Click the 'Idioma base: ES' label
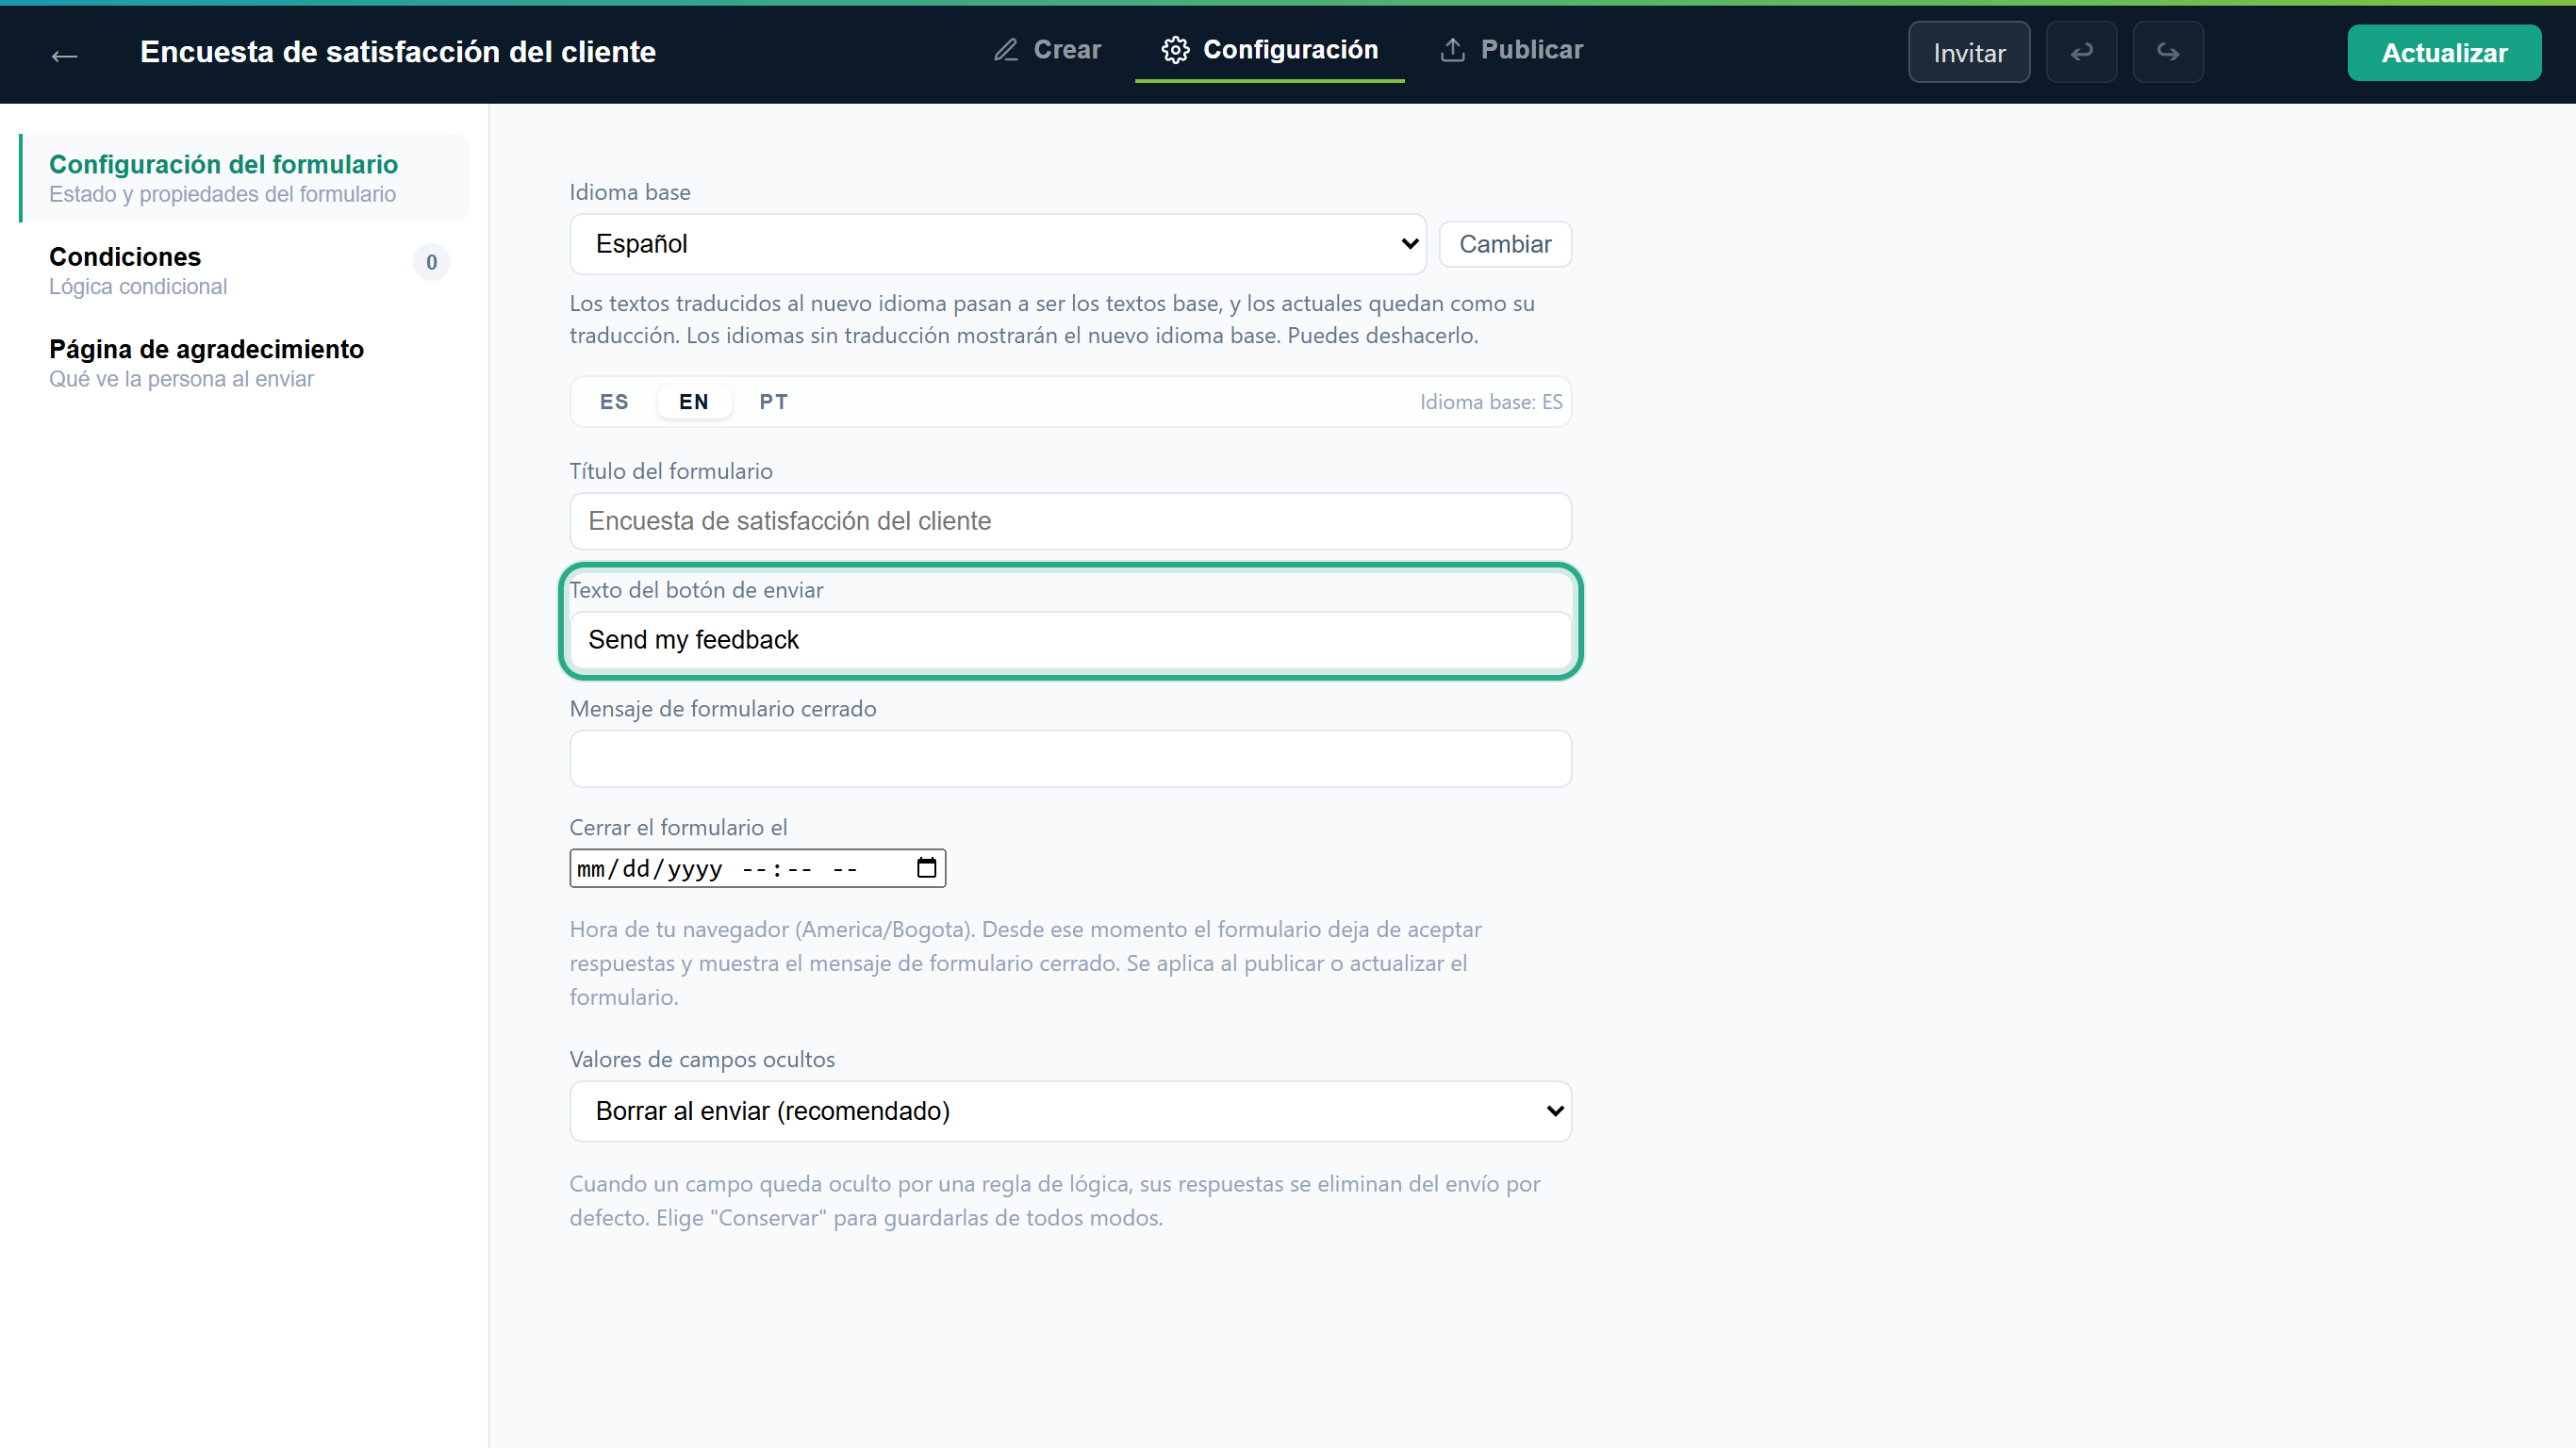 coord(1490,402)
